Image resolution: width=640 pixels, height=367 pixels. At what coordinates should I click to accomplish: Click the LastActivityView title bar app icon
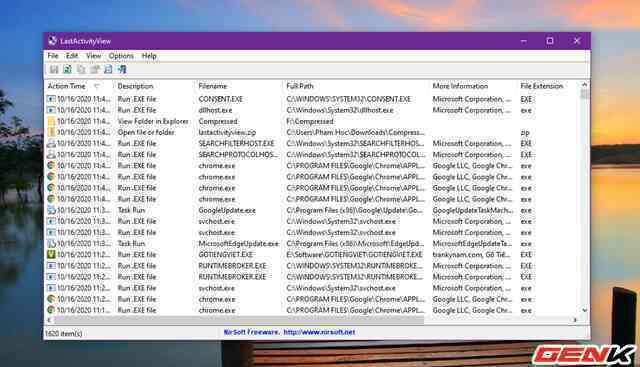52,41
